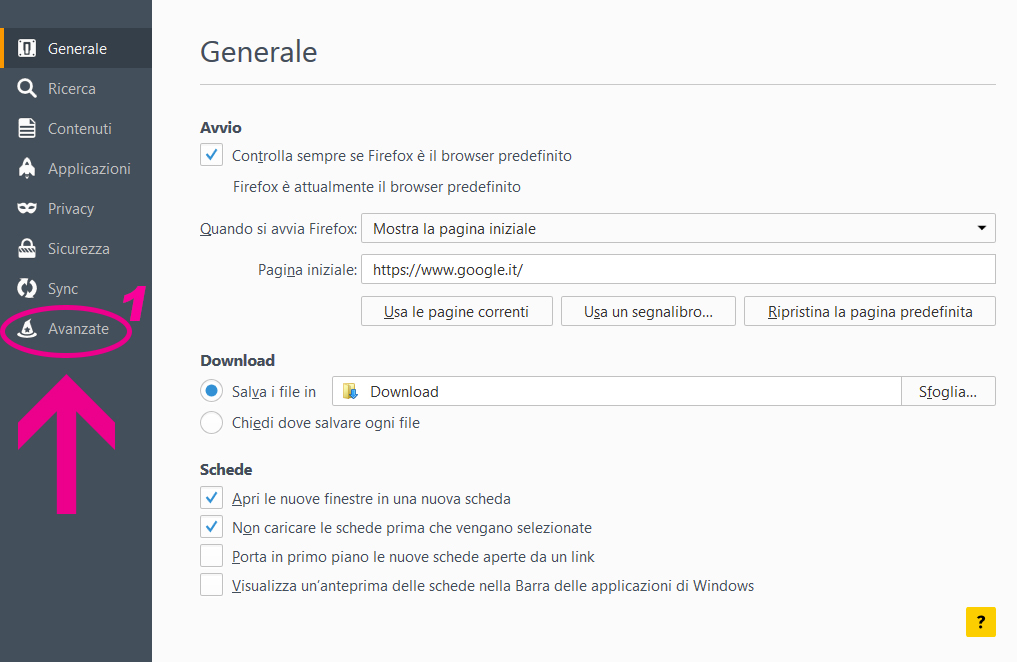Click the 'Download' section heading
The width and height of the screenshot is (1017, 662).
pyautogui.click(x=237, y=360)
